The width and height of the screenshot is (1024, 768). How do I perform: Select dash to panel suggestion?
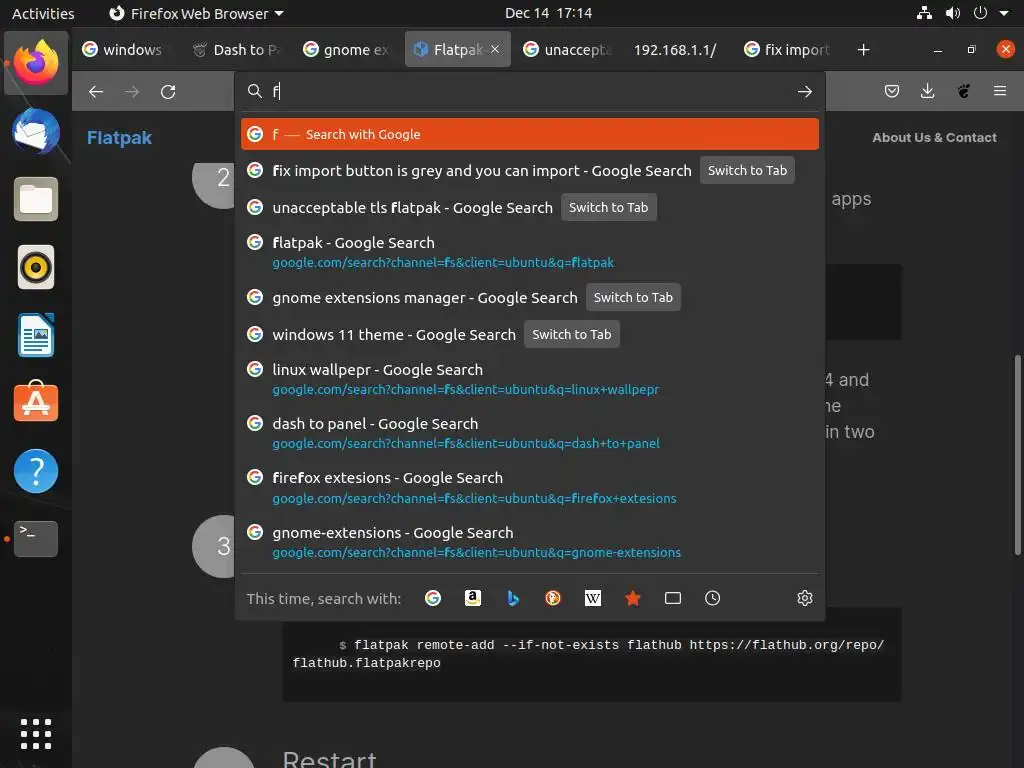point(530,433)
